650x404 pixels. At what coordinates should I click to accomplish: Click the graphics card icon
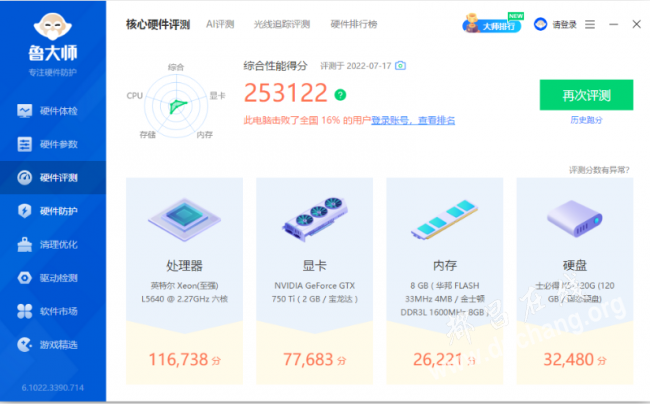[x=315, y=219]
